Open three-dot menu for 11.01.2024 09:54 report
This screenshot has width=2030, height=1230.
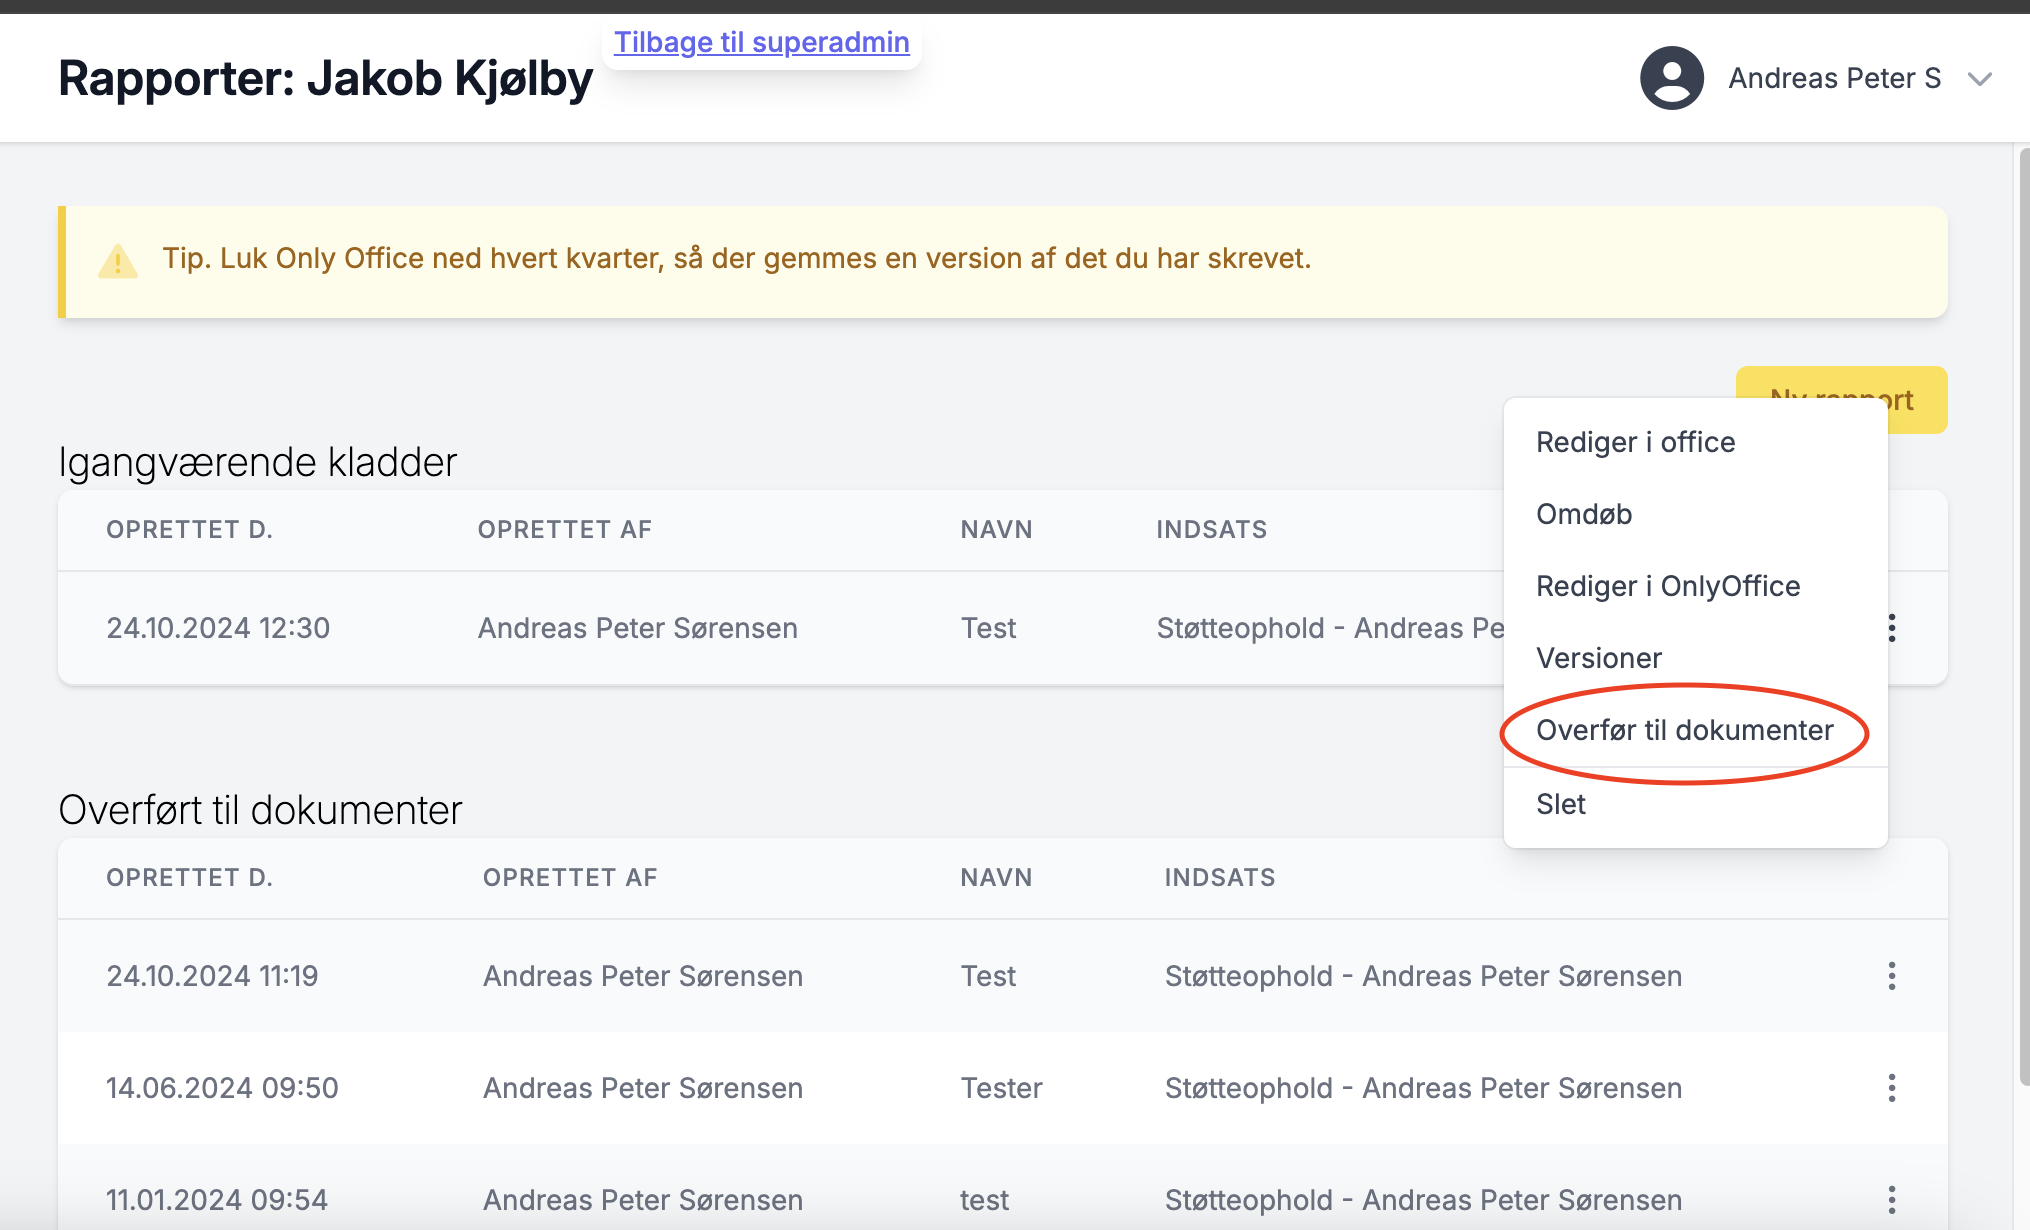pyautogui.click(x=1891, y=1199)
